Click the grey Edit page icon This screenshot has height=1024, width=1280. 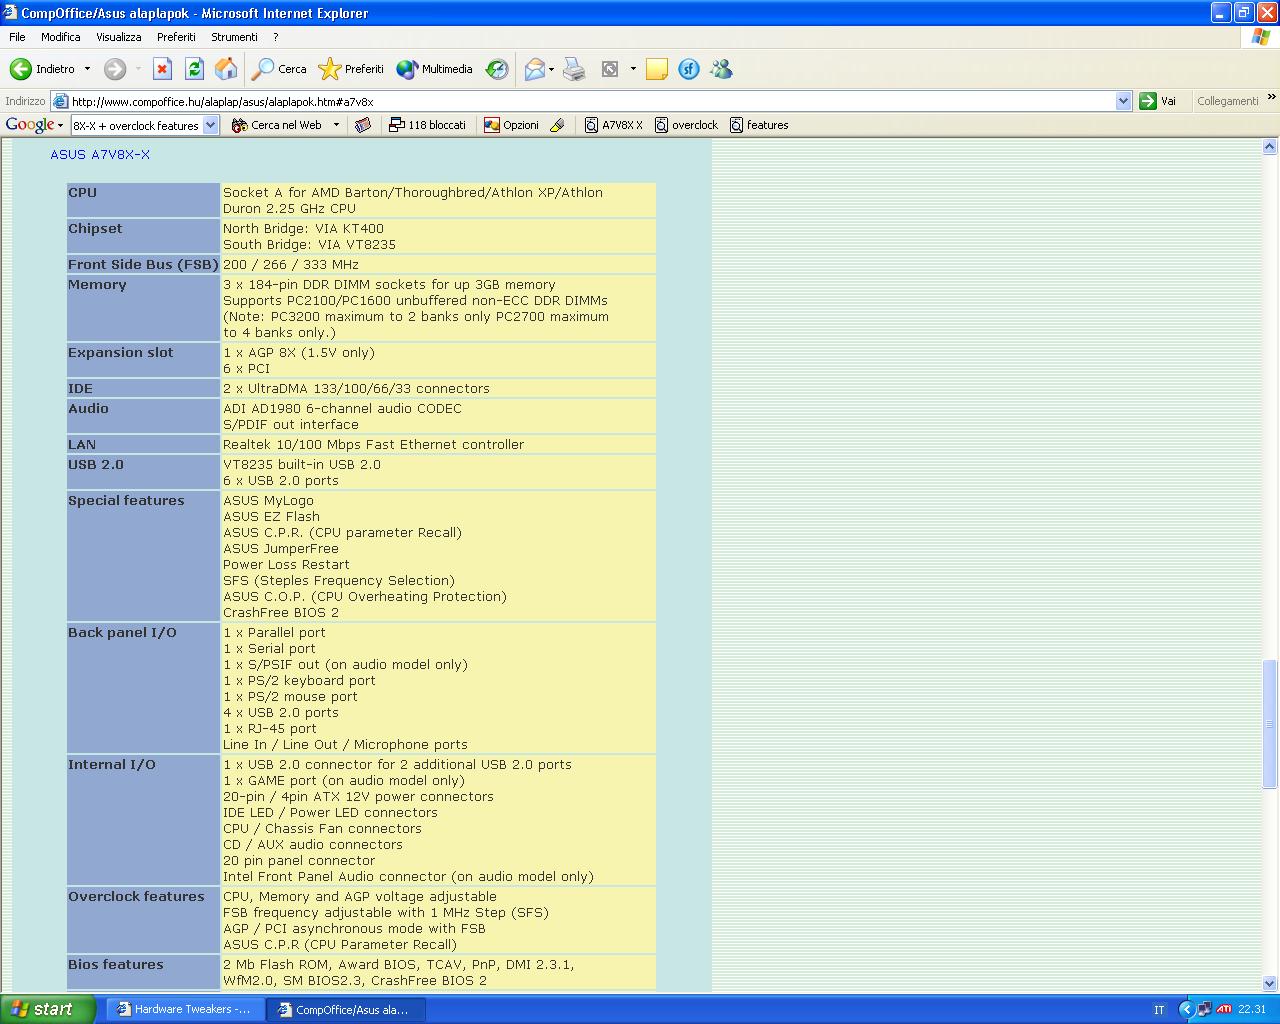(x=610, y=69)
